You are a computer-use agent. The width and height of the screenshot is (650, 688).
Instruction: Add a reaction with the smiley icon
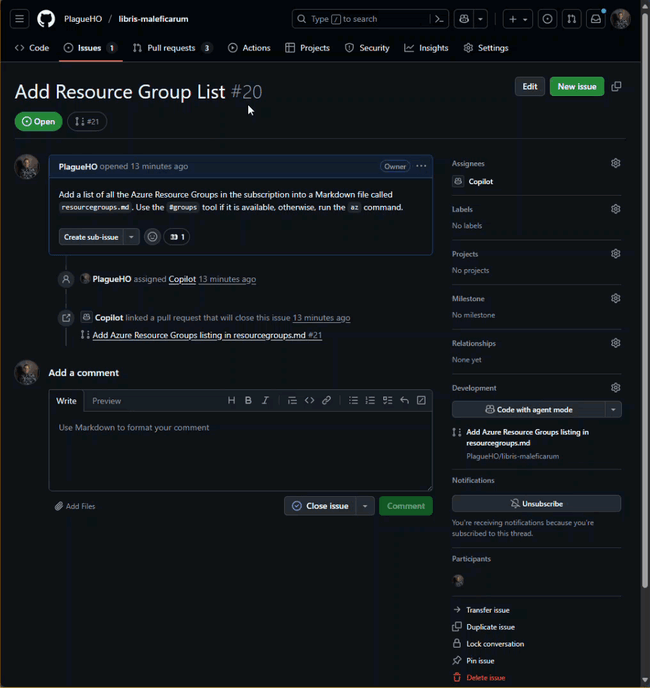pos(152,237)
